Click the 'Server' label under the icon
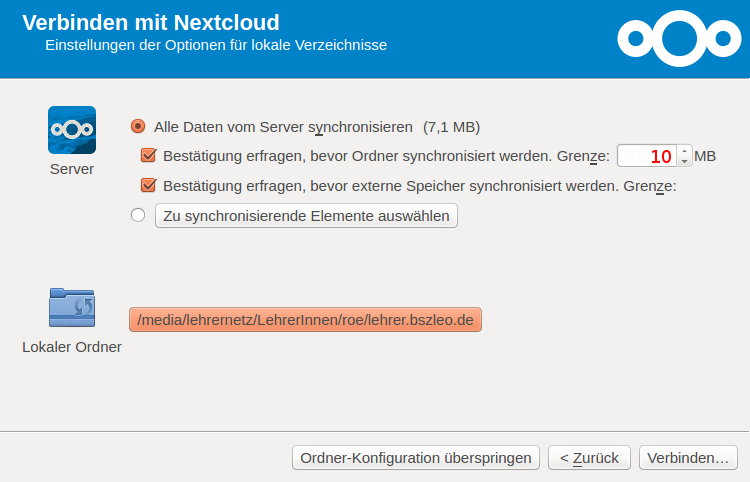This screenshot has height=482, width=750. (x=72, y=169)
